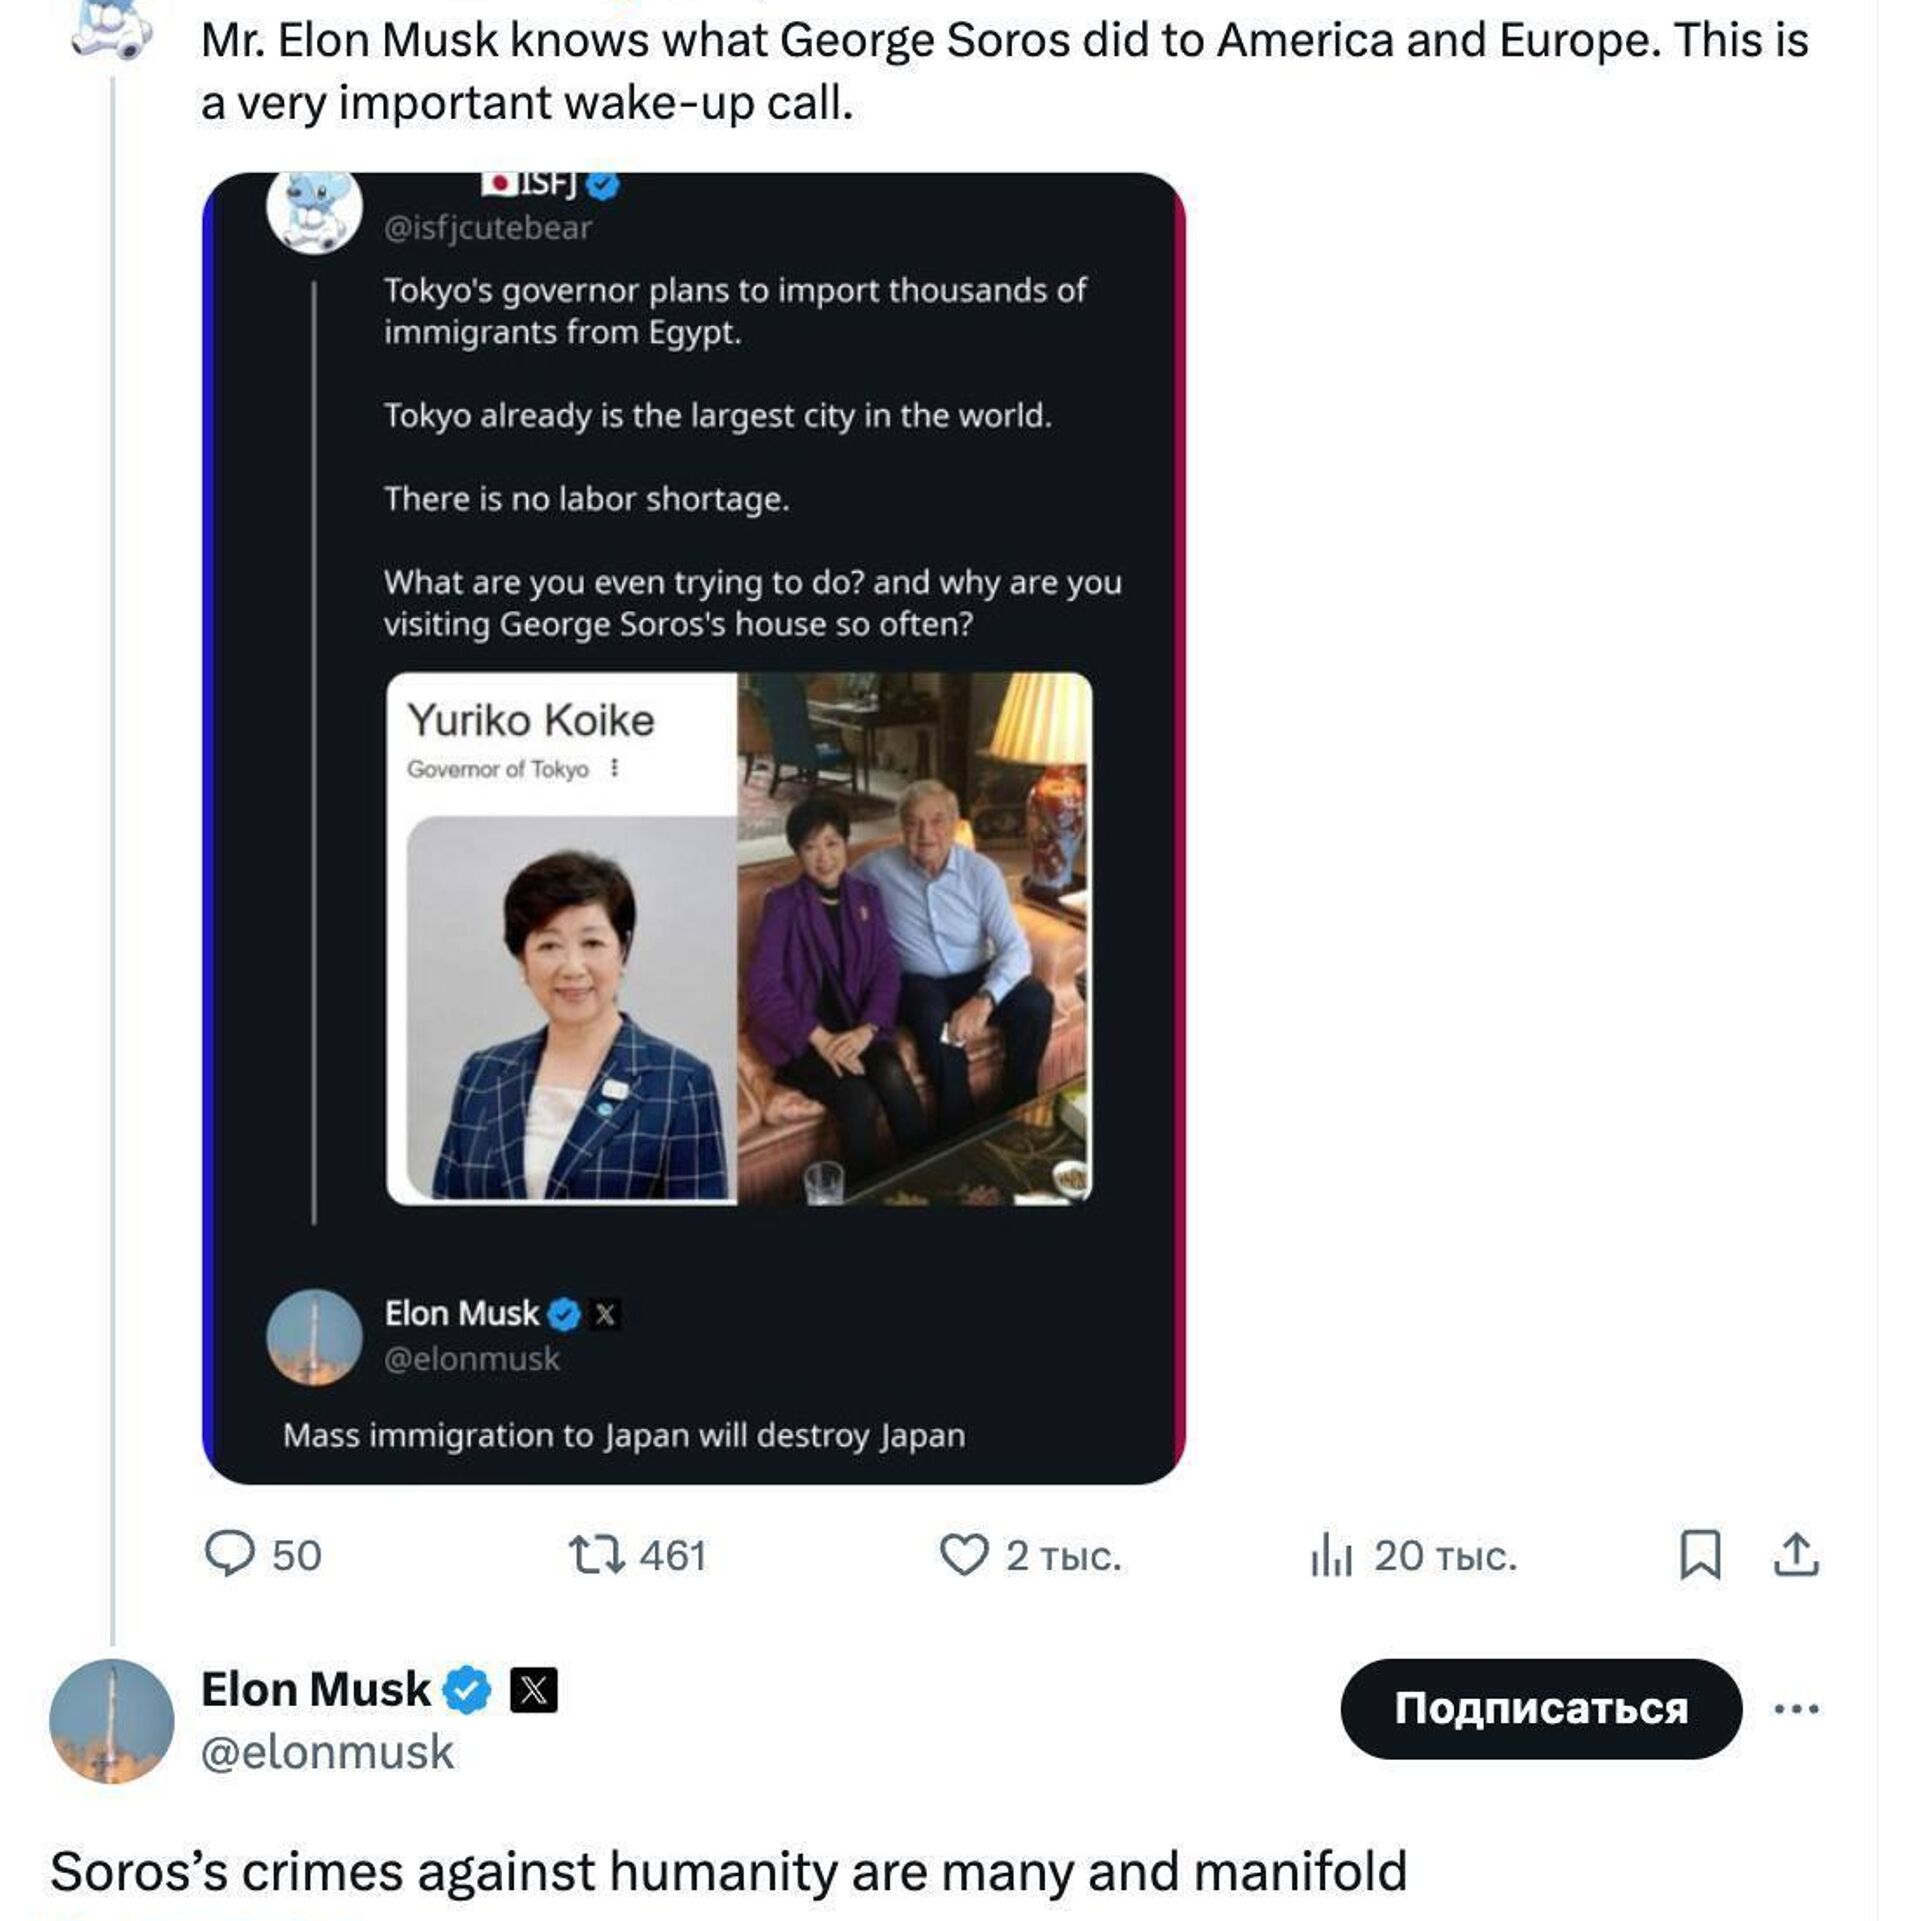This screenshot has height=1921, width=1920.
Task: Open the three-dot more options menu
Action: pyautogui.click(x=1796, y=1709)
